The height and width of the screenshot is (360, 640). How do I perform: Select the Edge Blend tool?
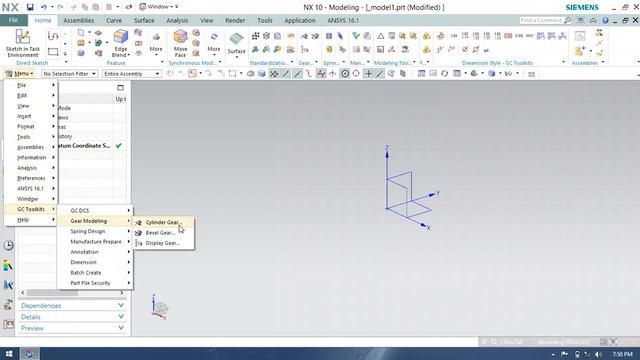click(120, 43)
